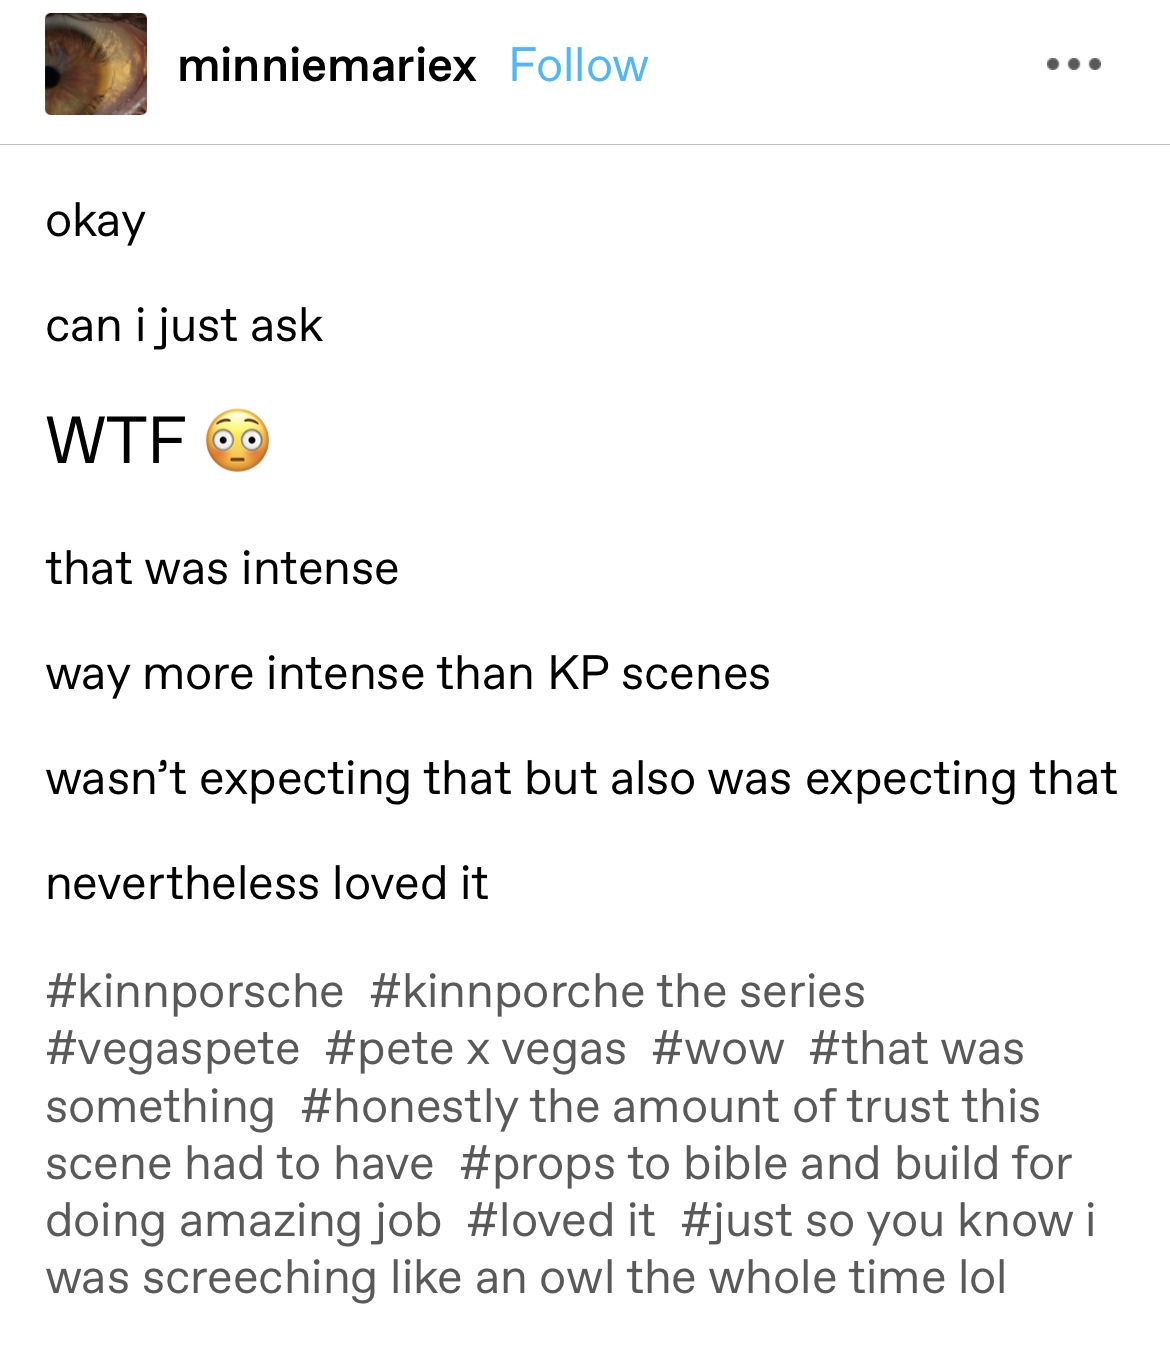1170x1350 pixels.
Task: Follow the minniemariex blog
Action: [578, 66]
